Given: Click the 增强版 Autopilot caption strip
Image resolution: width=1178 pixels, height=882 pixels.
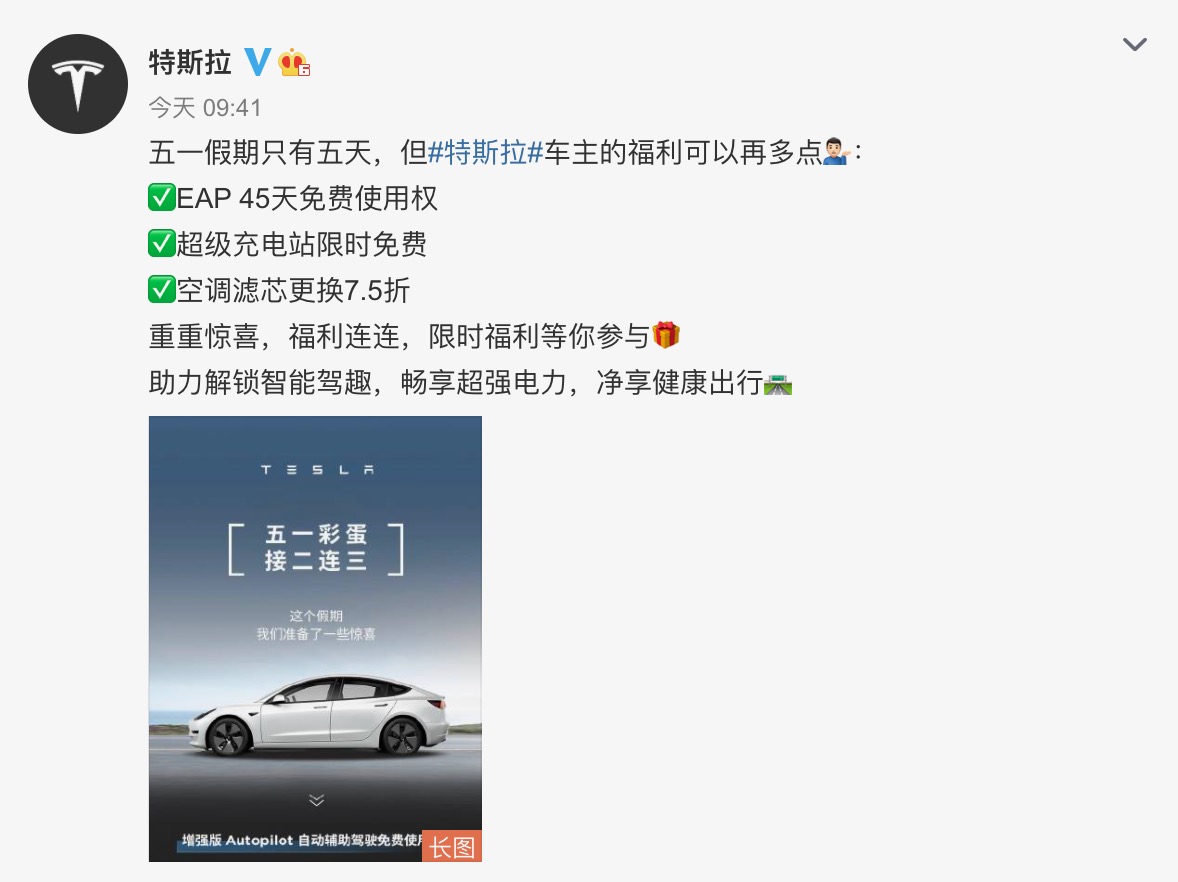Looking at the screenshot, I should pyautogui.click(x=301, y=840).
